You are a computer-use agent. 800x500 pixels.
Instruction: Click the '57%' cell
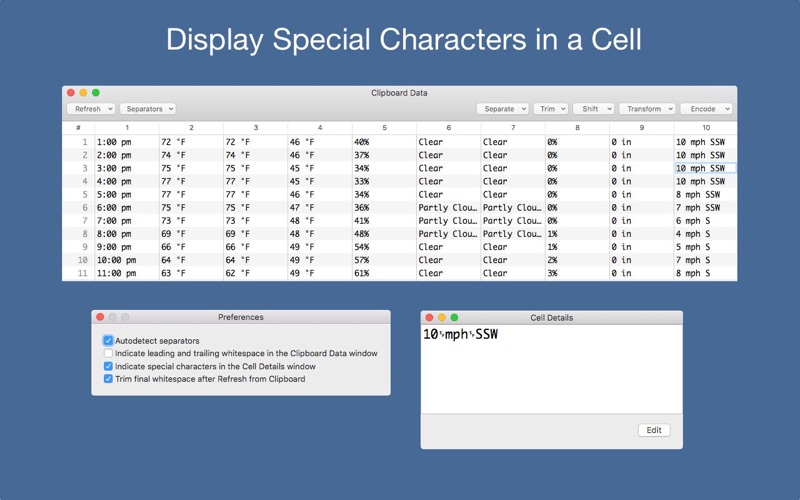(x=384, y=260)
